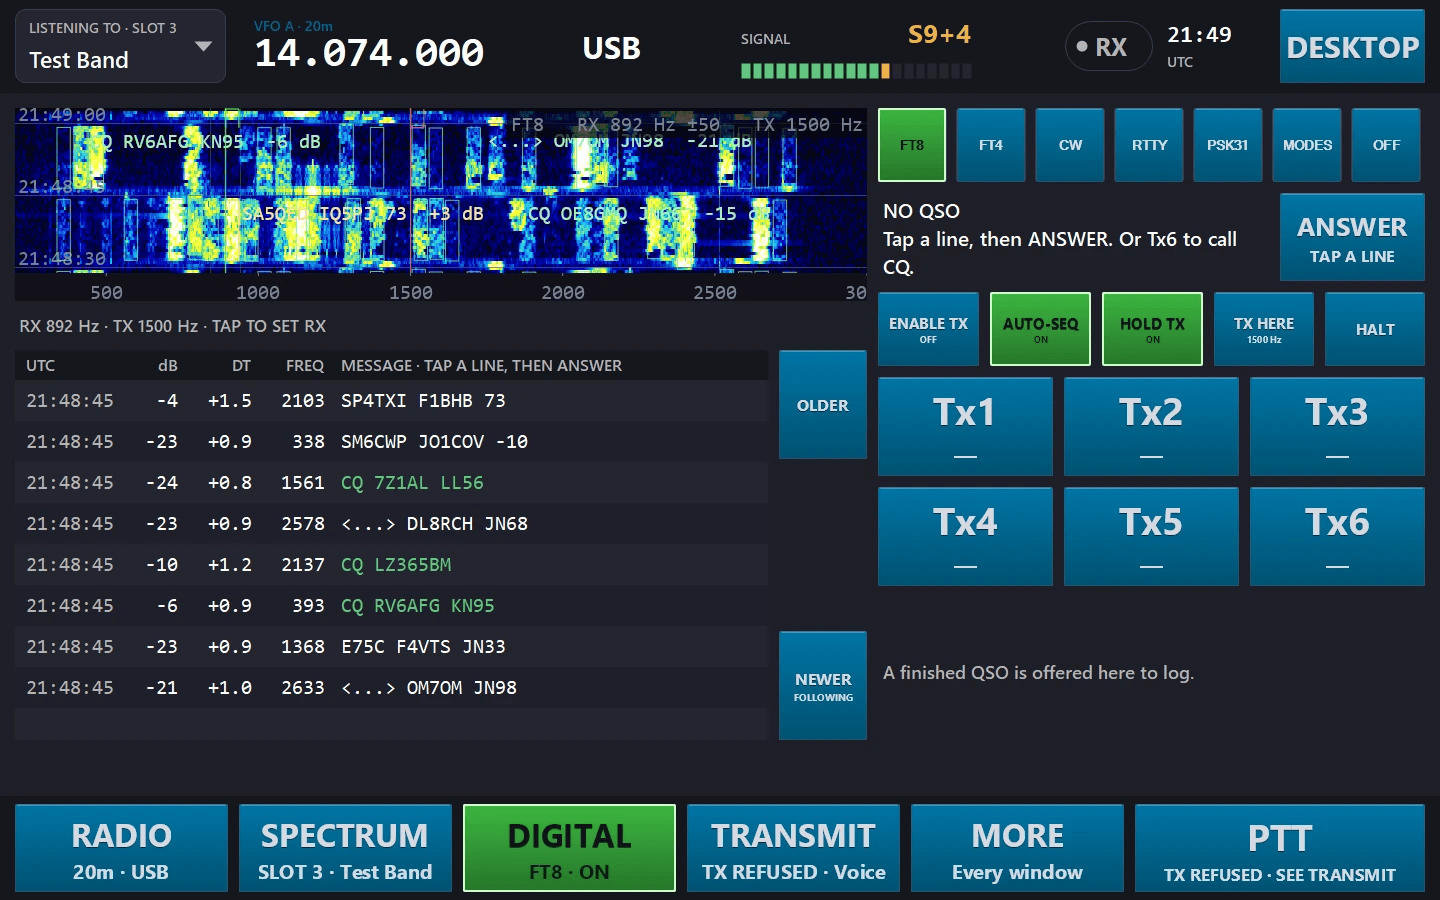Hit HALT to stop transmit
This screenshot has height=900, width=1440.
tap(1375, 329)
